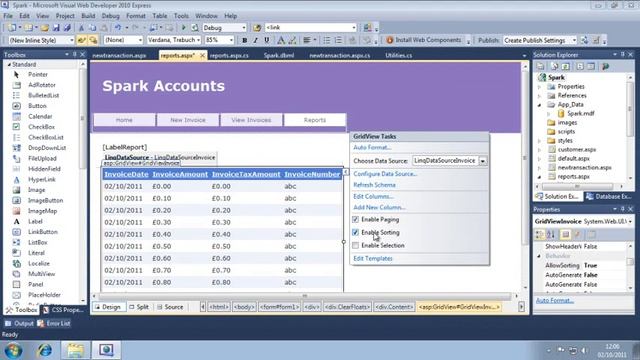Click Configure Data Source link
640x360 pixels.
coord(385,174)
